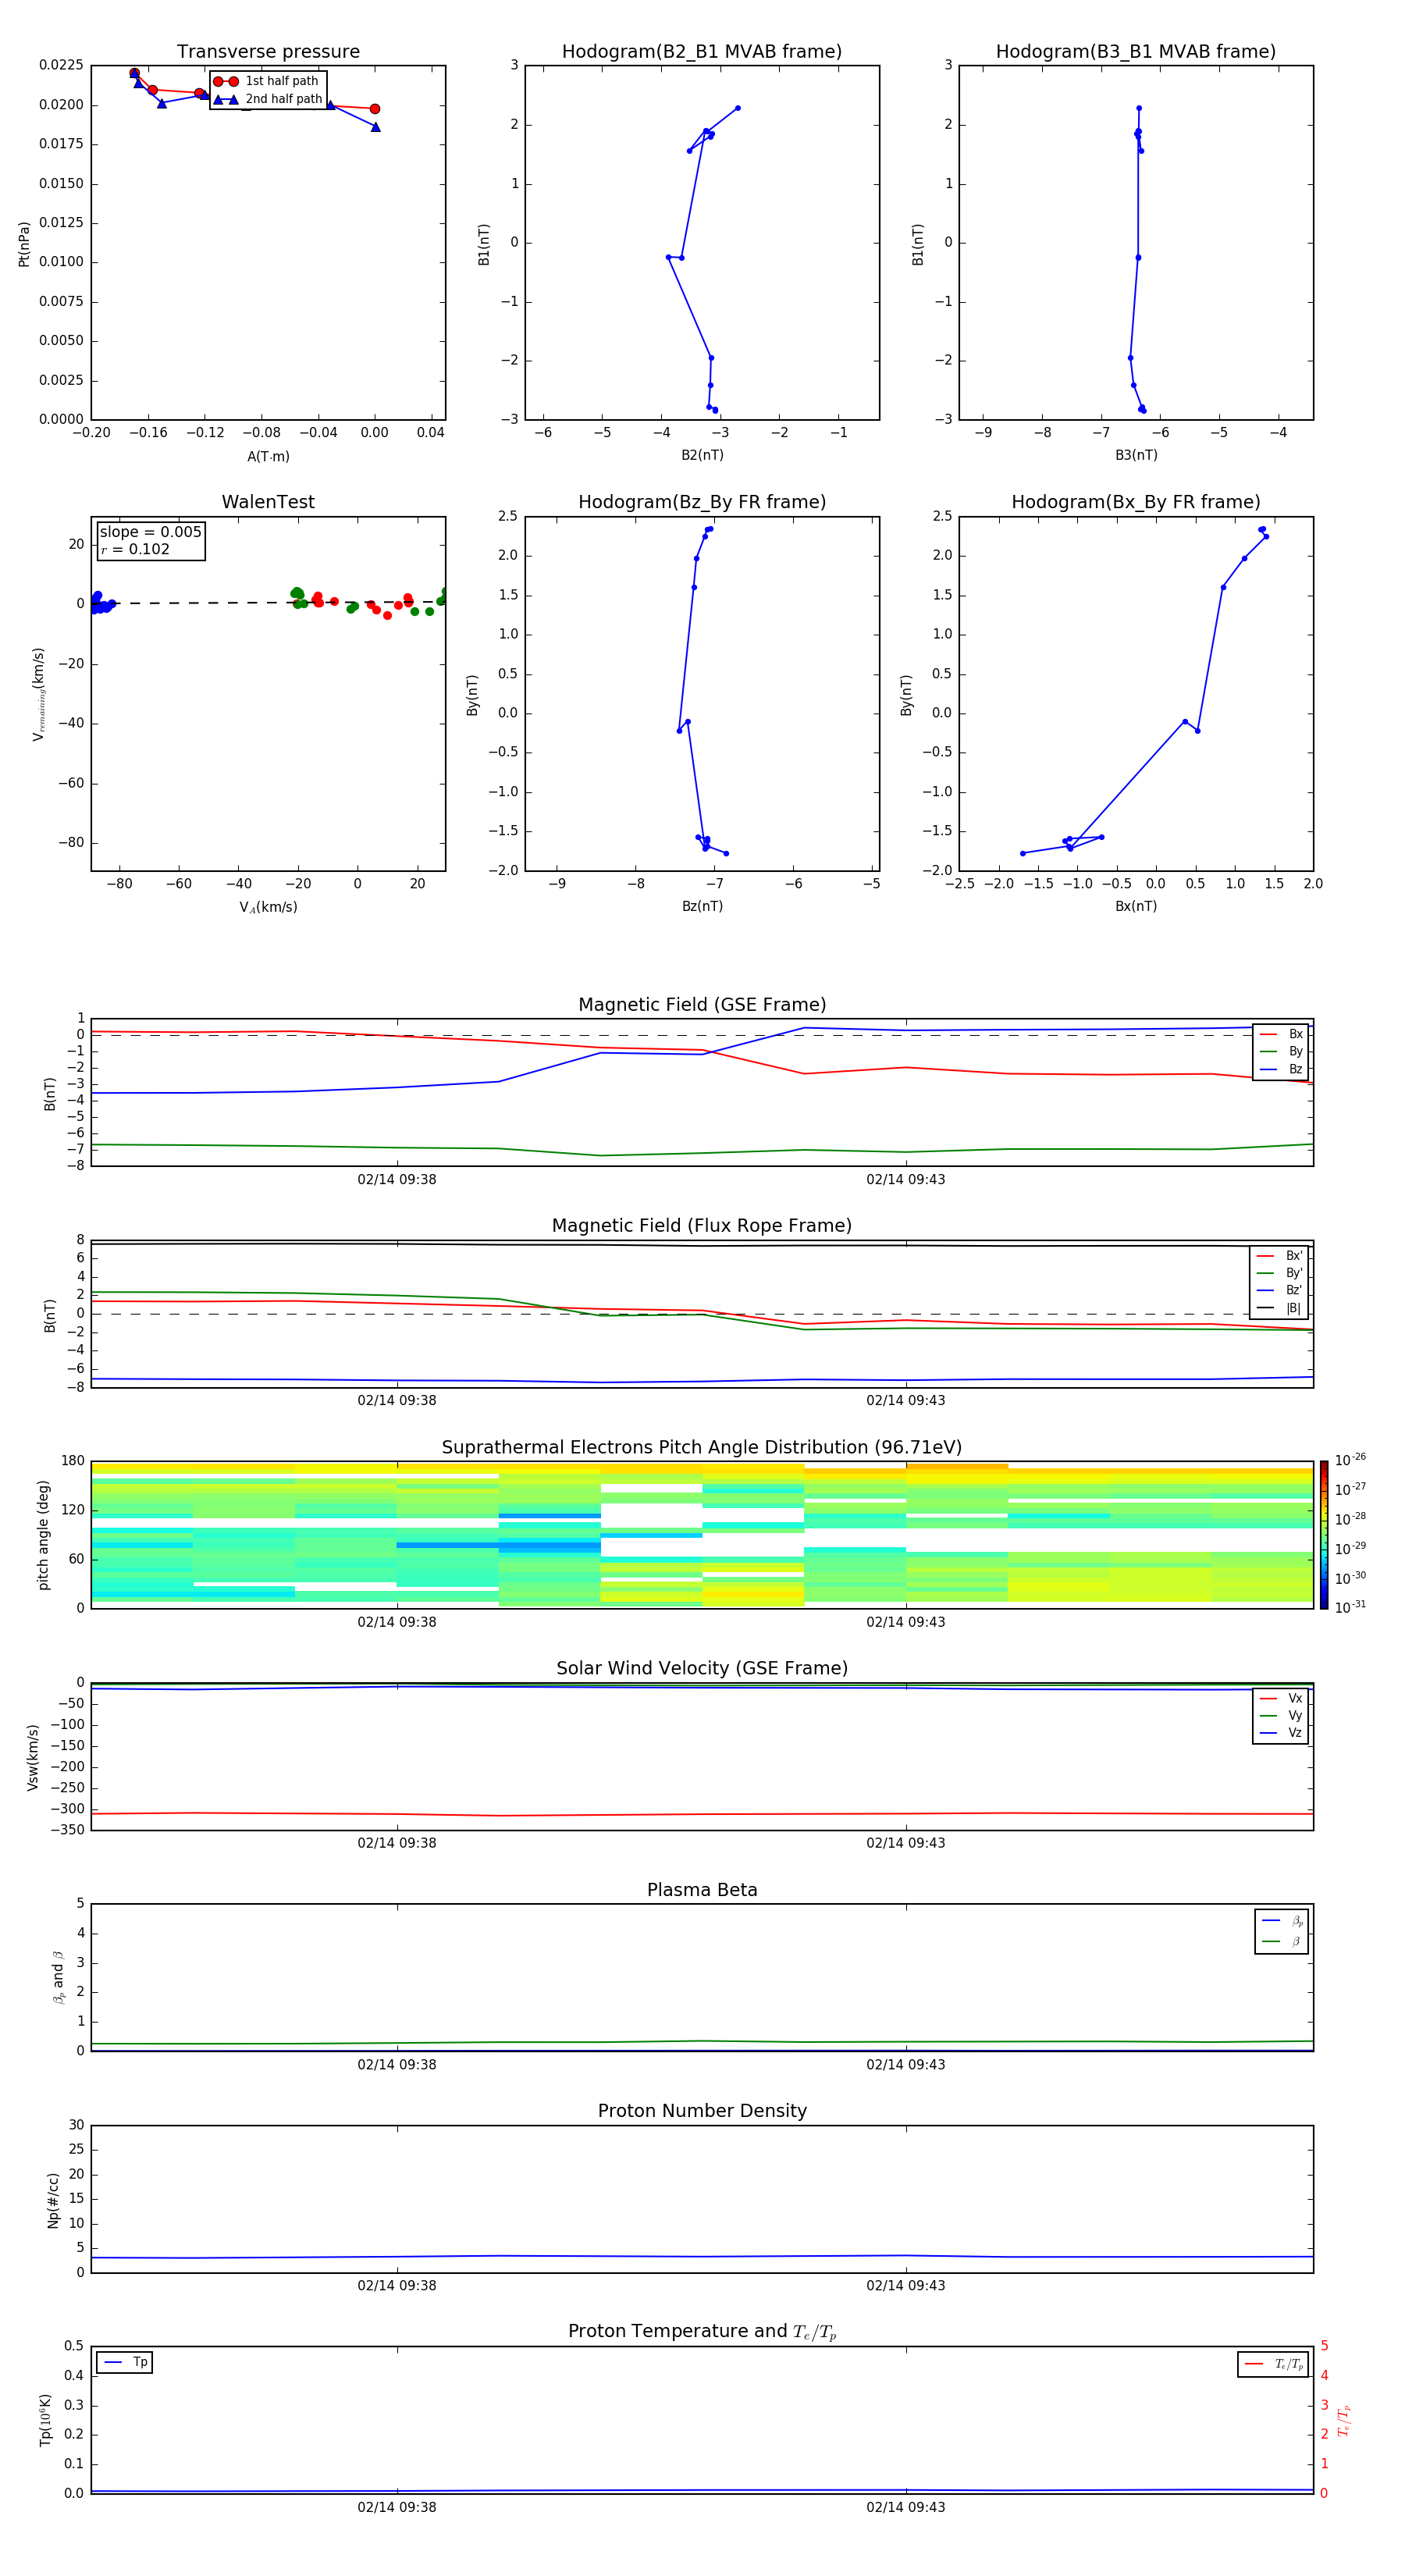Viewport: 1405px width, 2576px height.
Task: Click the 'Np(#/cc)' axis label
Action: pos(53,2200)
